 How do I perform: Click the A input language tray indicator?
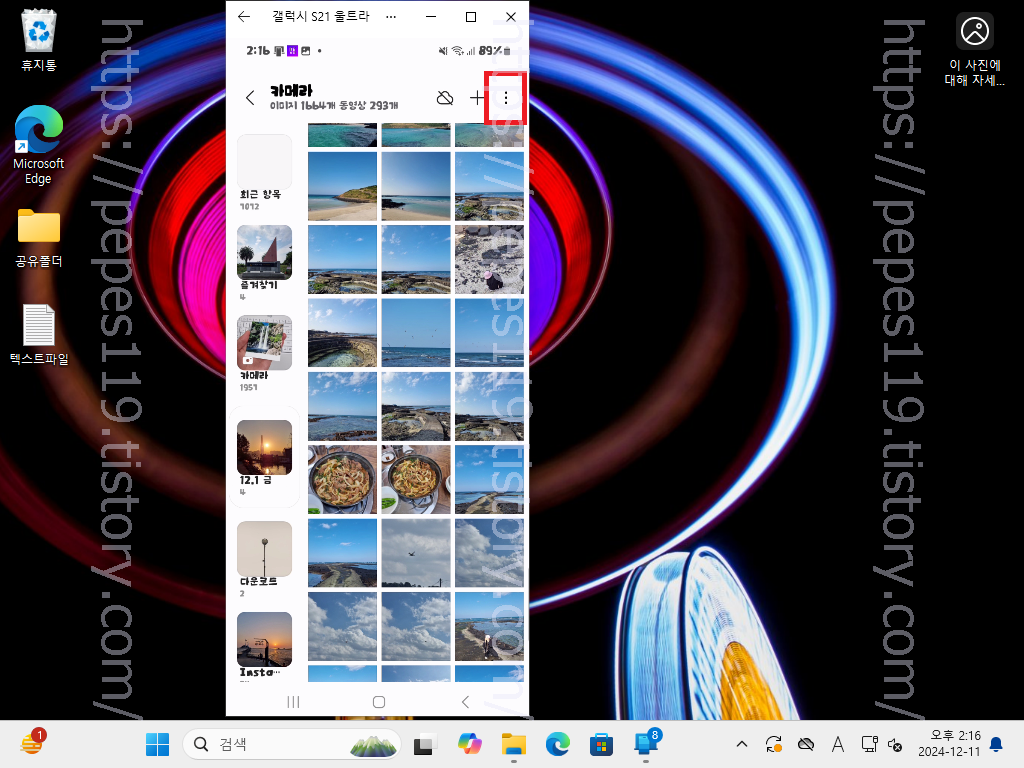(838, 744)
